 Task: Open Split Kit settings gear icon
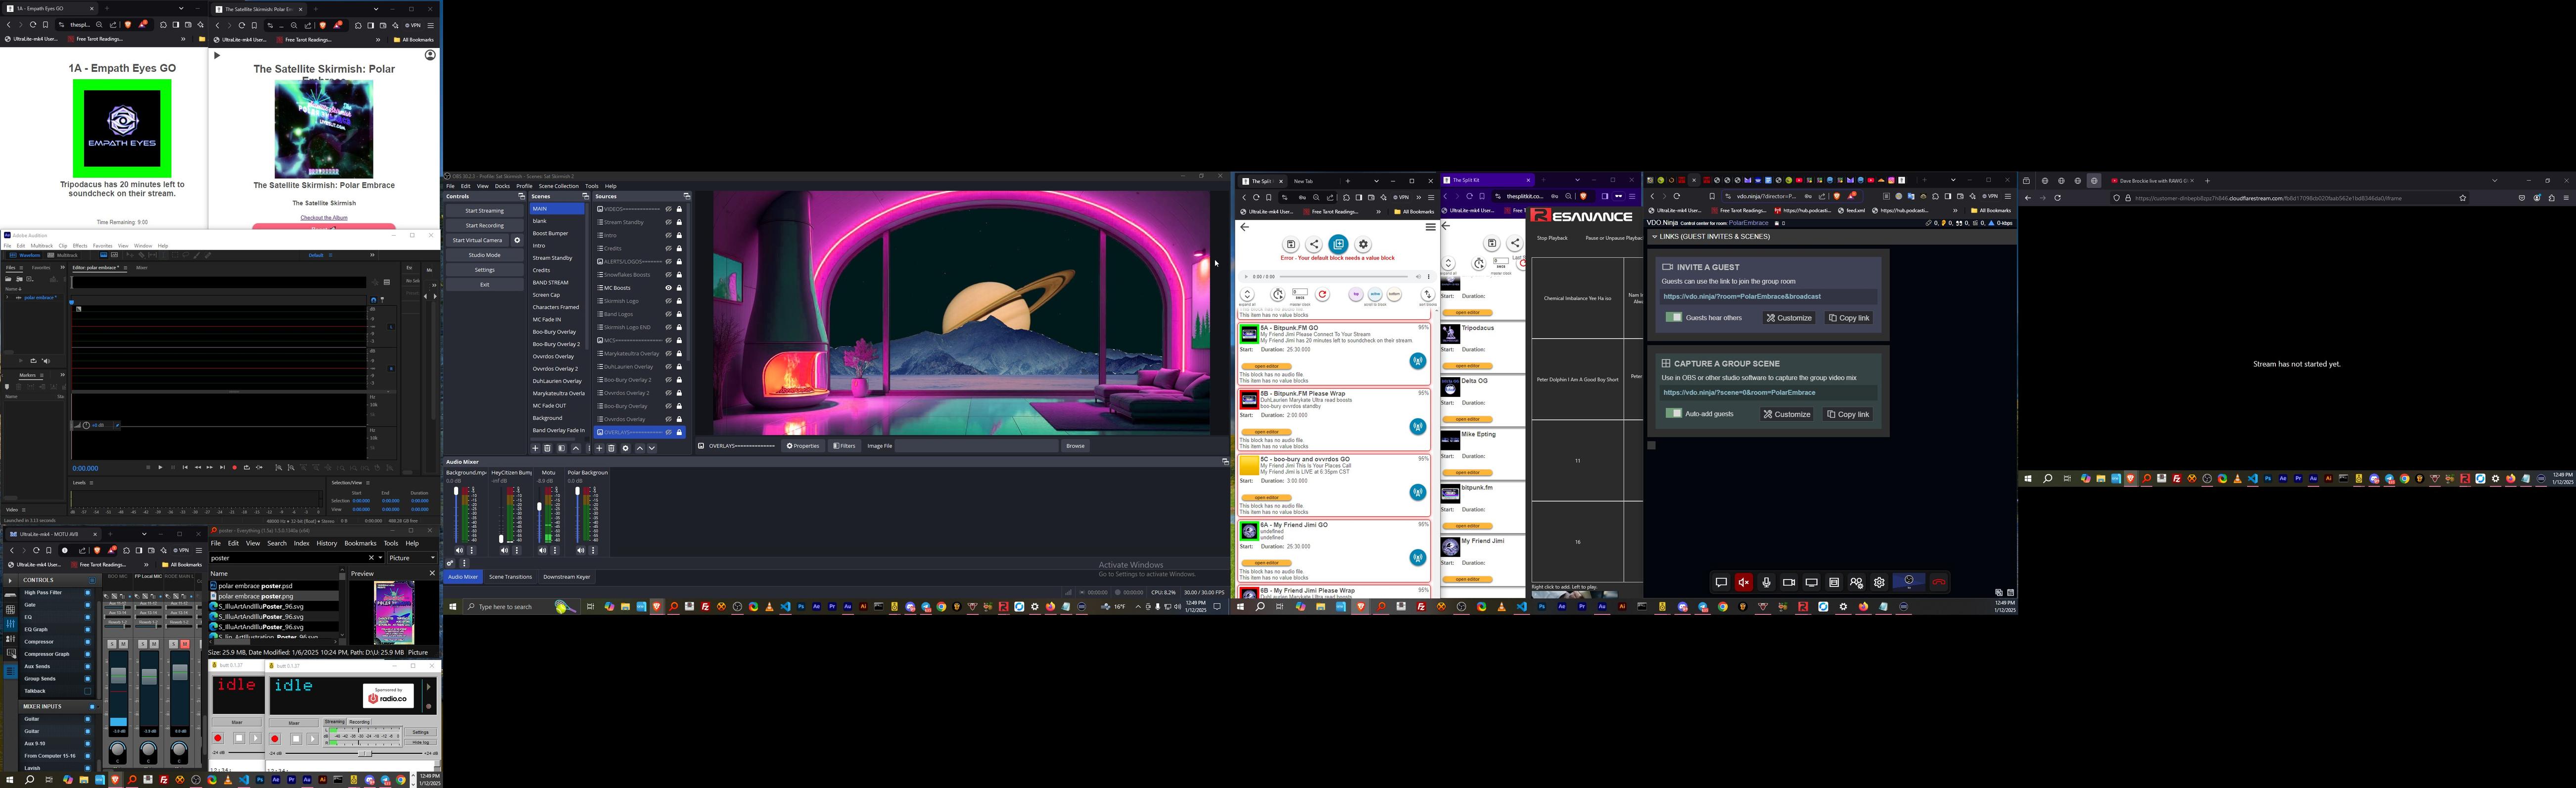click(1363, 244)
